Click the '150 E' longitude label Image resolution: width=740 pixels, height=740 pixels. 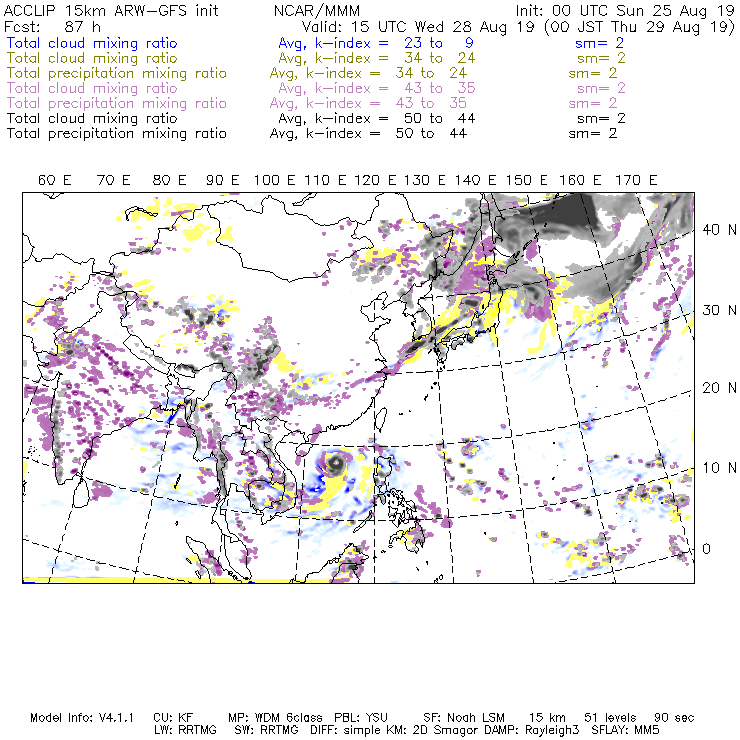click(x=527, y=180)
